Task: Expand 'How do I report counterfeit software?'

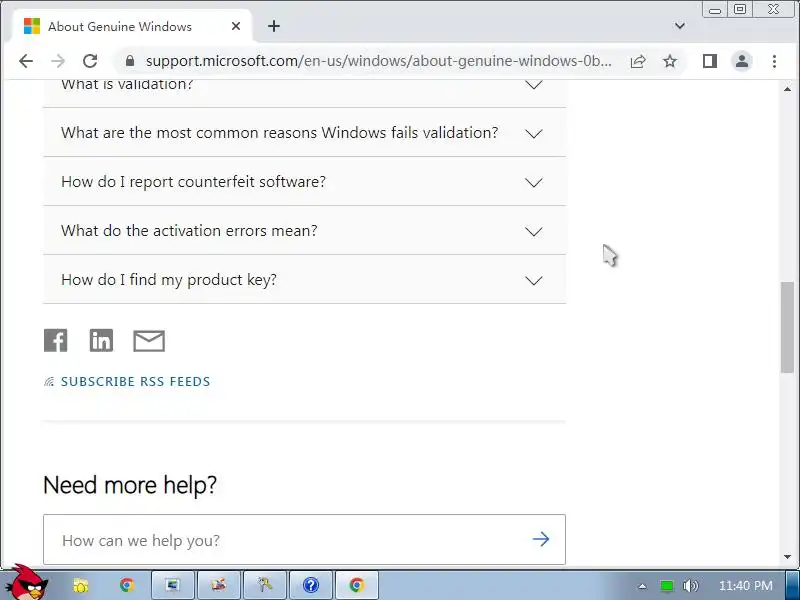Action: [305, 182]
